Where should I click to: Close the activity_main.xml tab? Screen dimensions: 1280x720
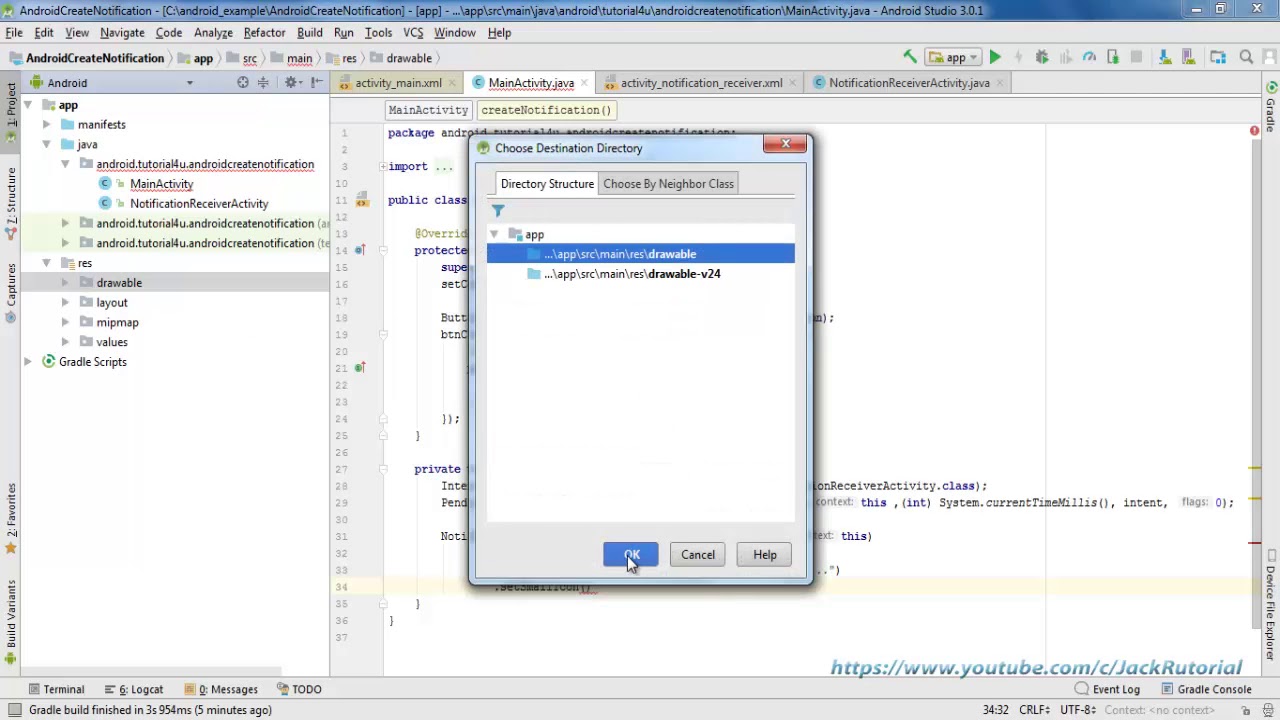click(x=453, y=83)
